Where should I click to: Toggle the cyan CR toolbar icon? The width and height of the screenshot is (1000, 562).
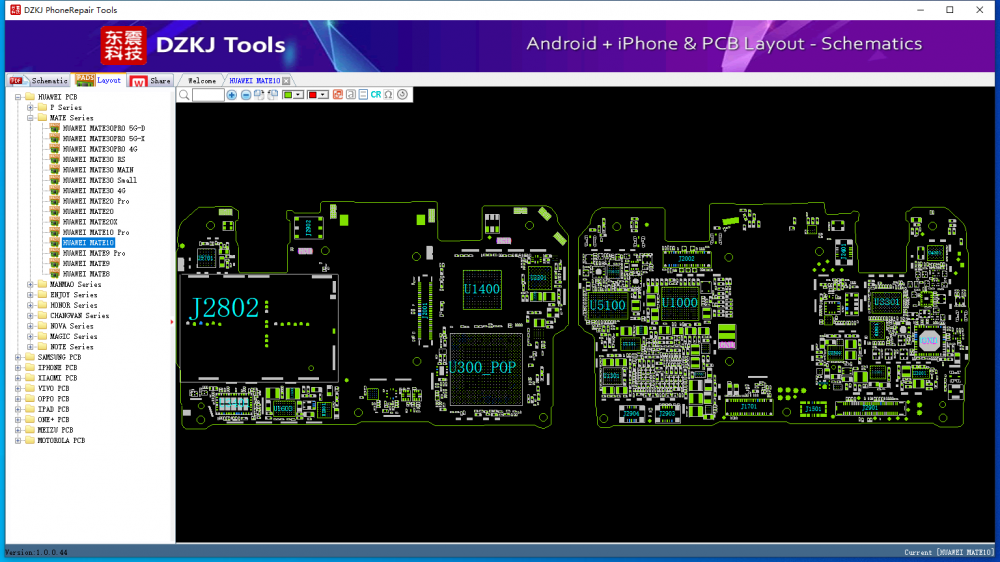[376, 95]
